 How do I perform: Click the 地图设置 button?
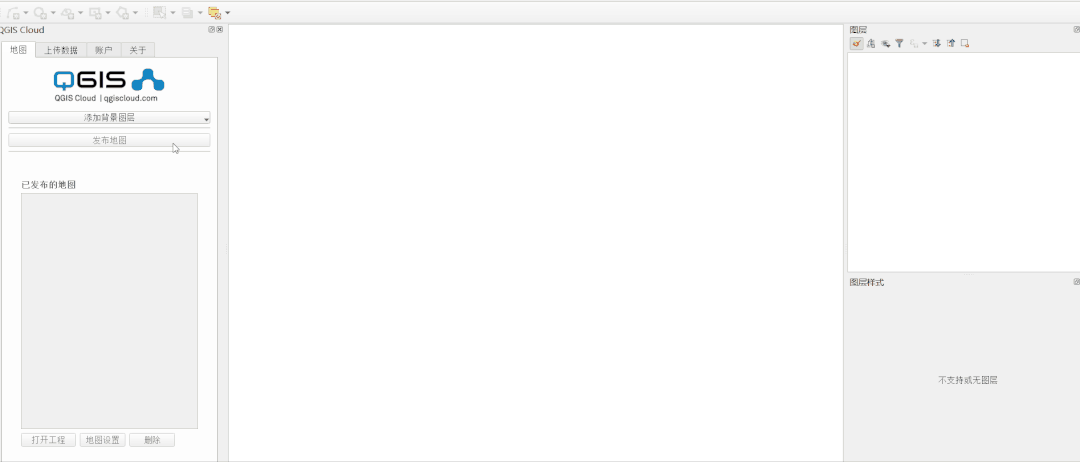[x=103, y=440]
